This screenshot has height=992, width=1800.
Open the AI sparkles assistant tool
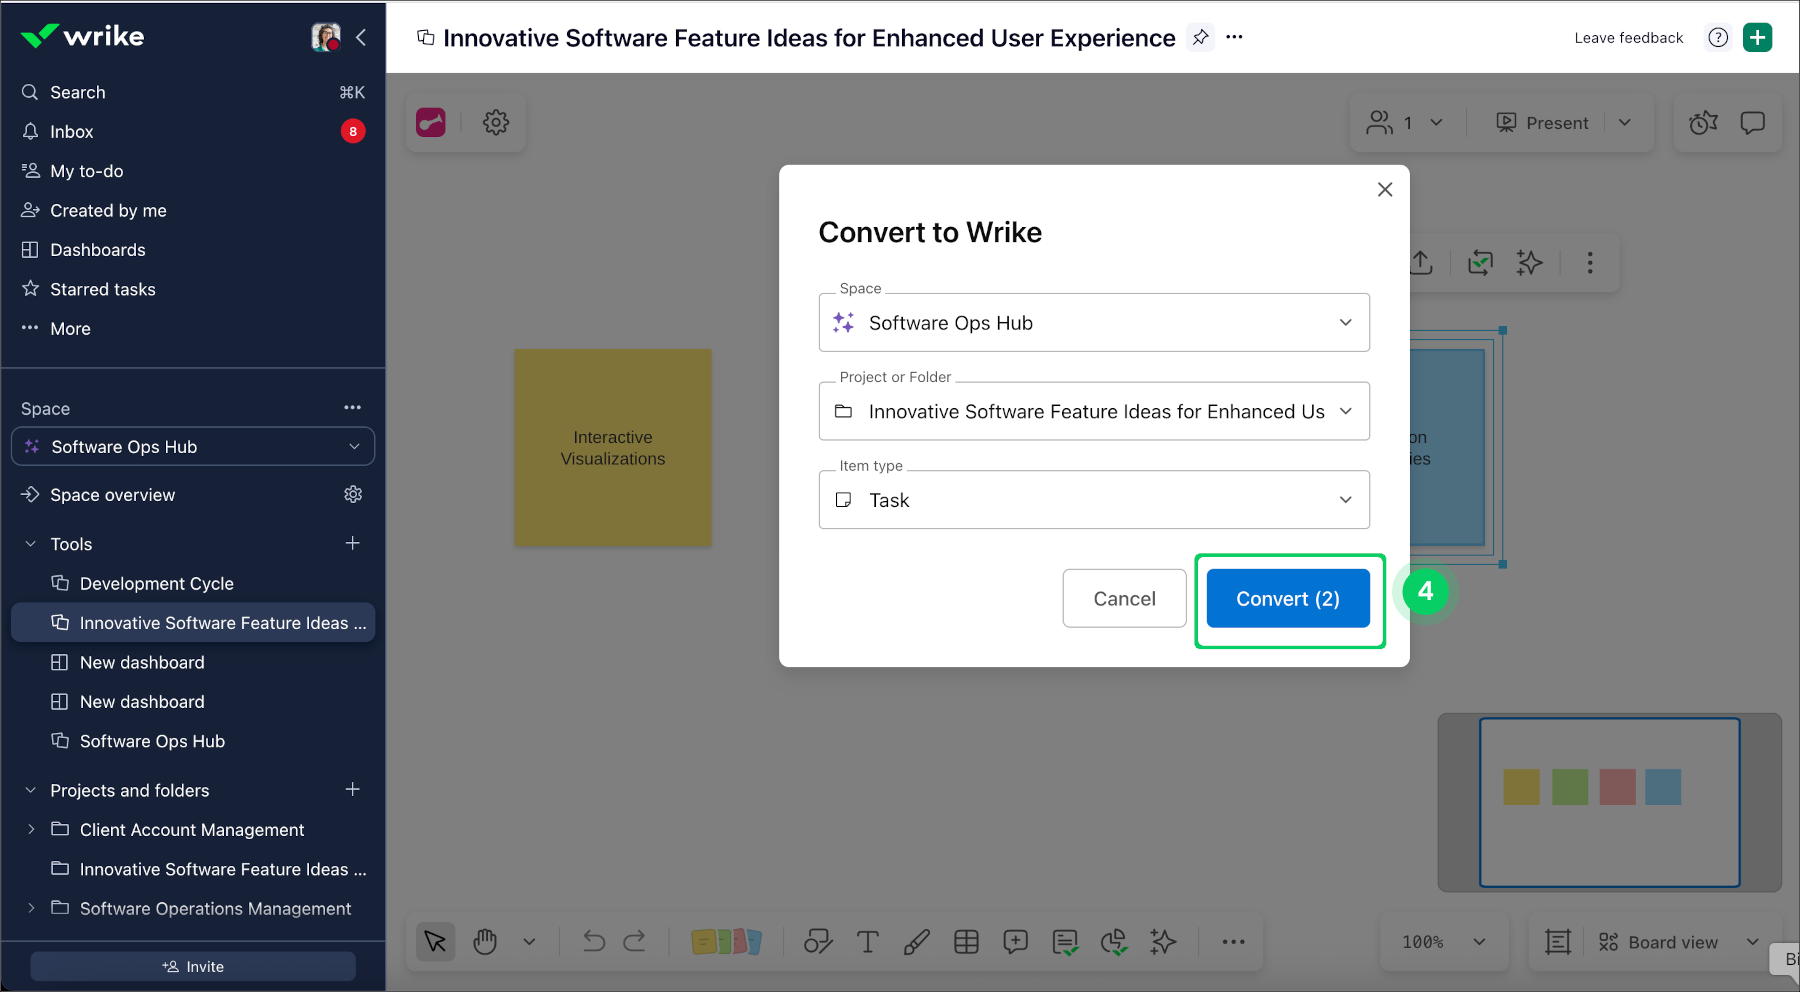tap(1162, 941)
